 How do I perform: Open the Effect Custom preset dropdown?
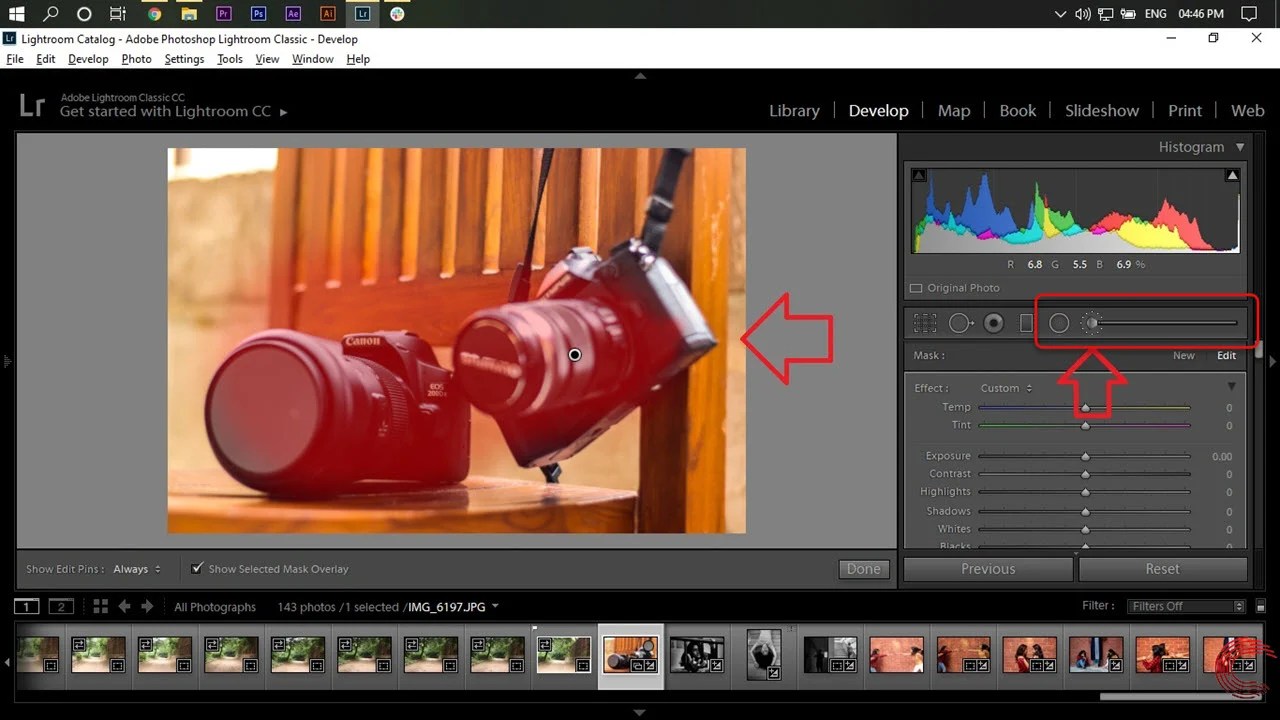pos(1006,388)
